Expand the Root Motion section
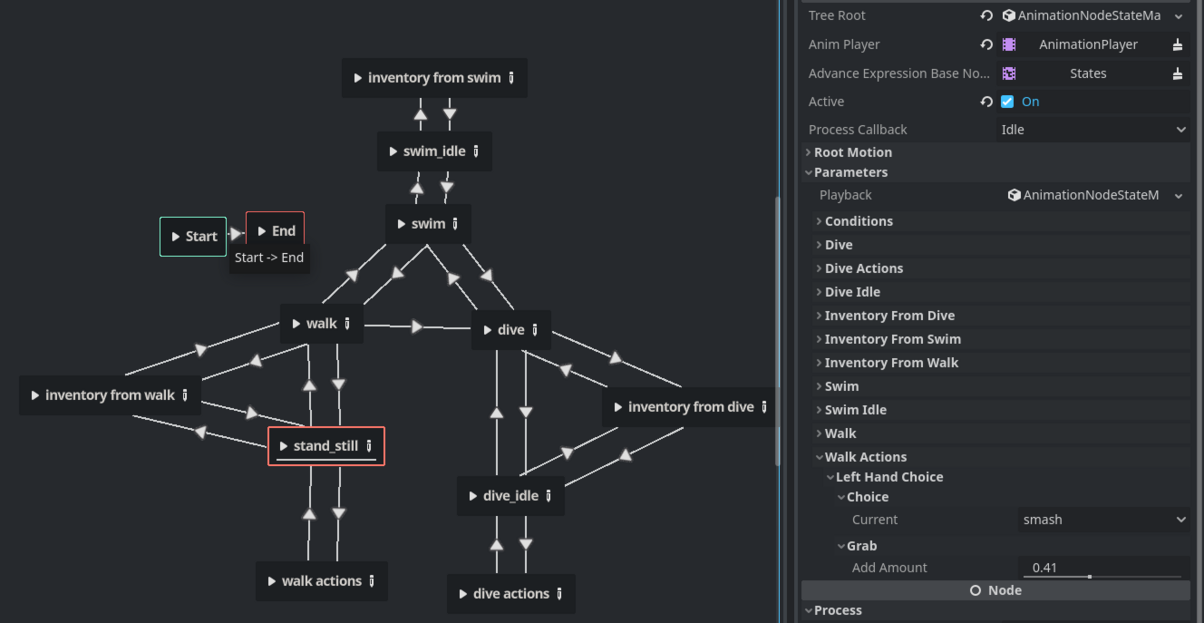This screenshot has width=1204, height=623. [852, 153]
